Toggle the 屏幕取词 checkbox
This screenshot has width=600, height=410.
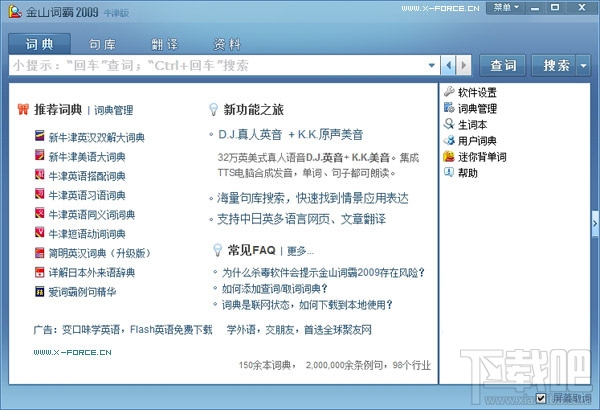tap(541, 399)
